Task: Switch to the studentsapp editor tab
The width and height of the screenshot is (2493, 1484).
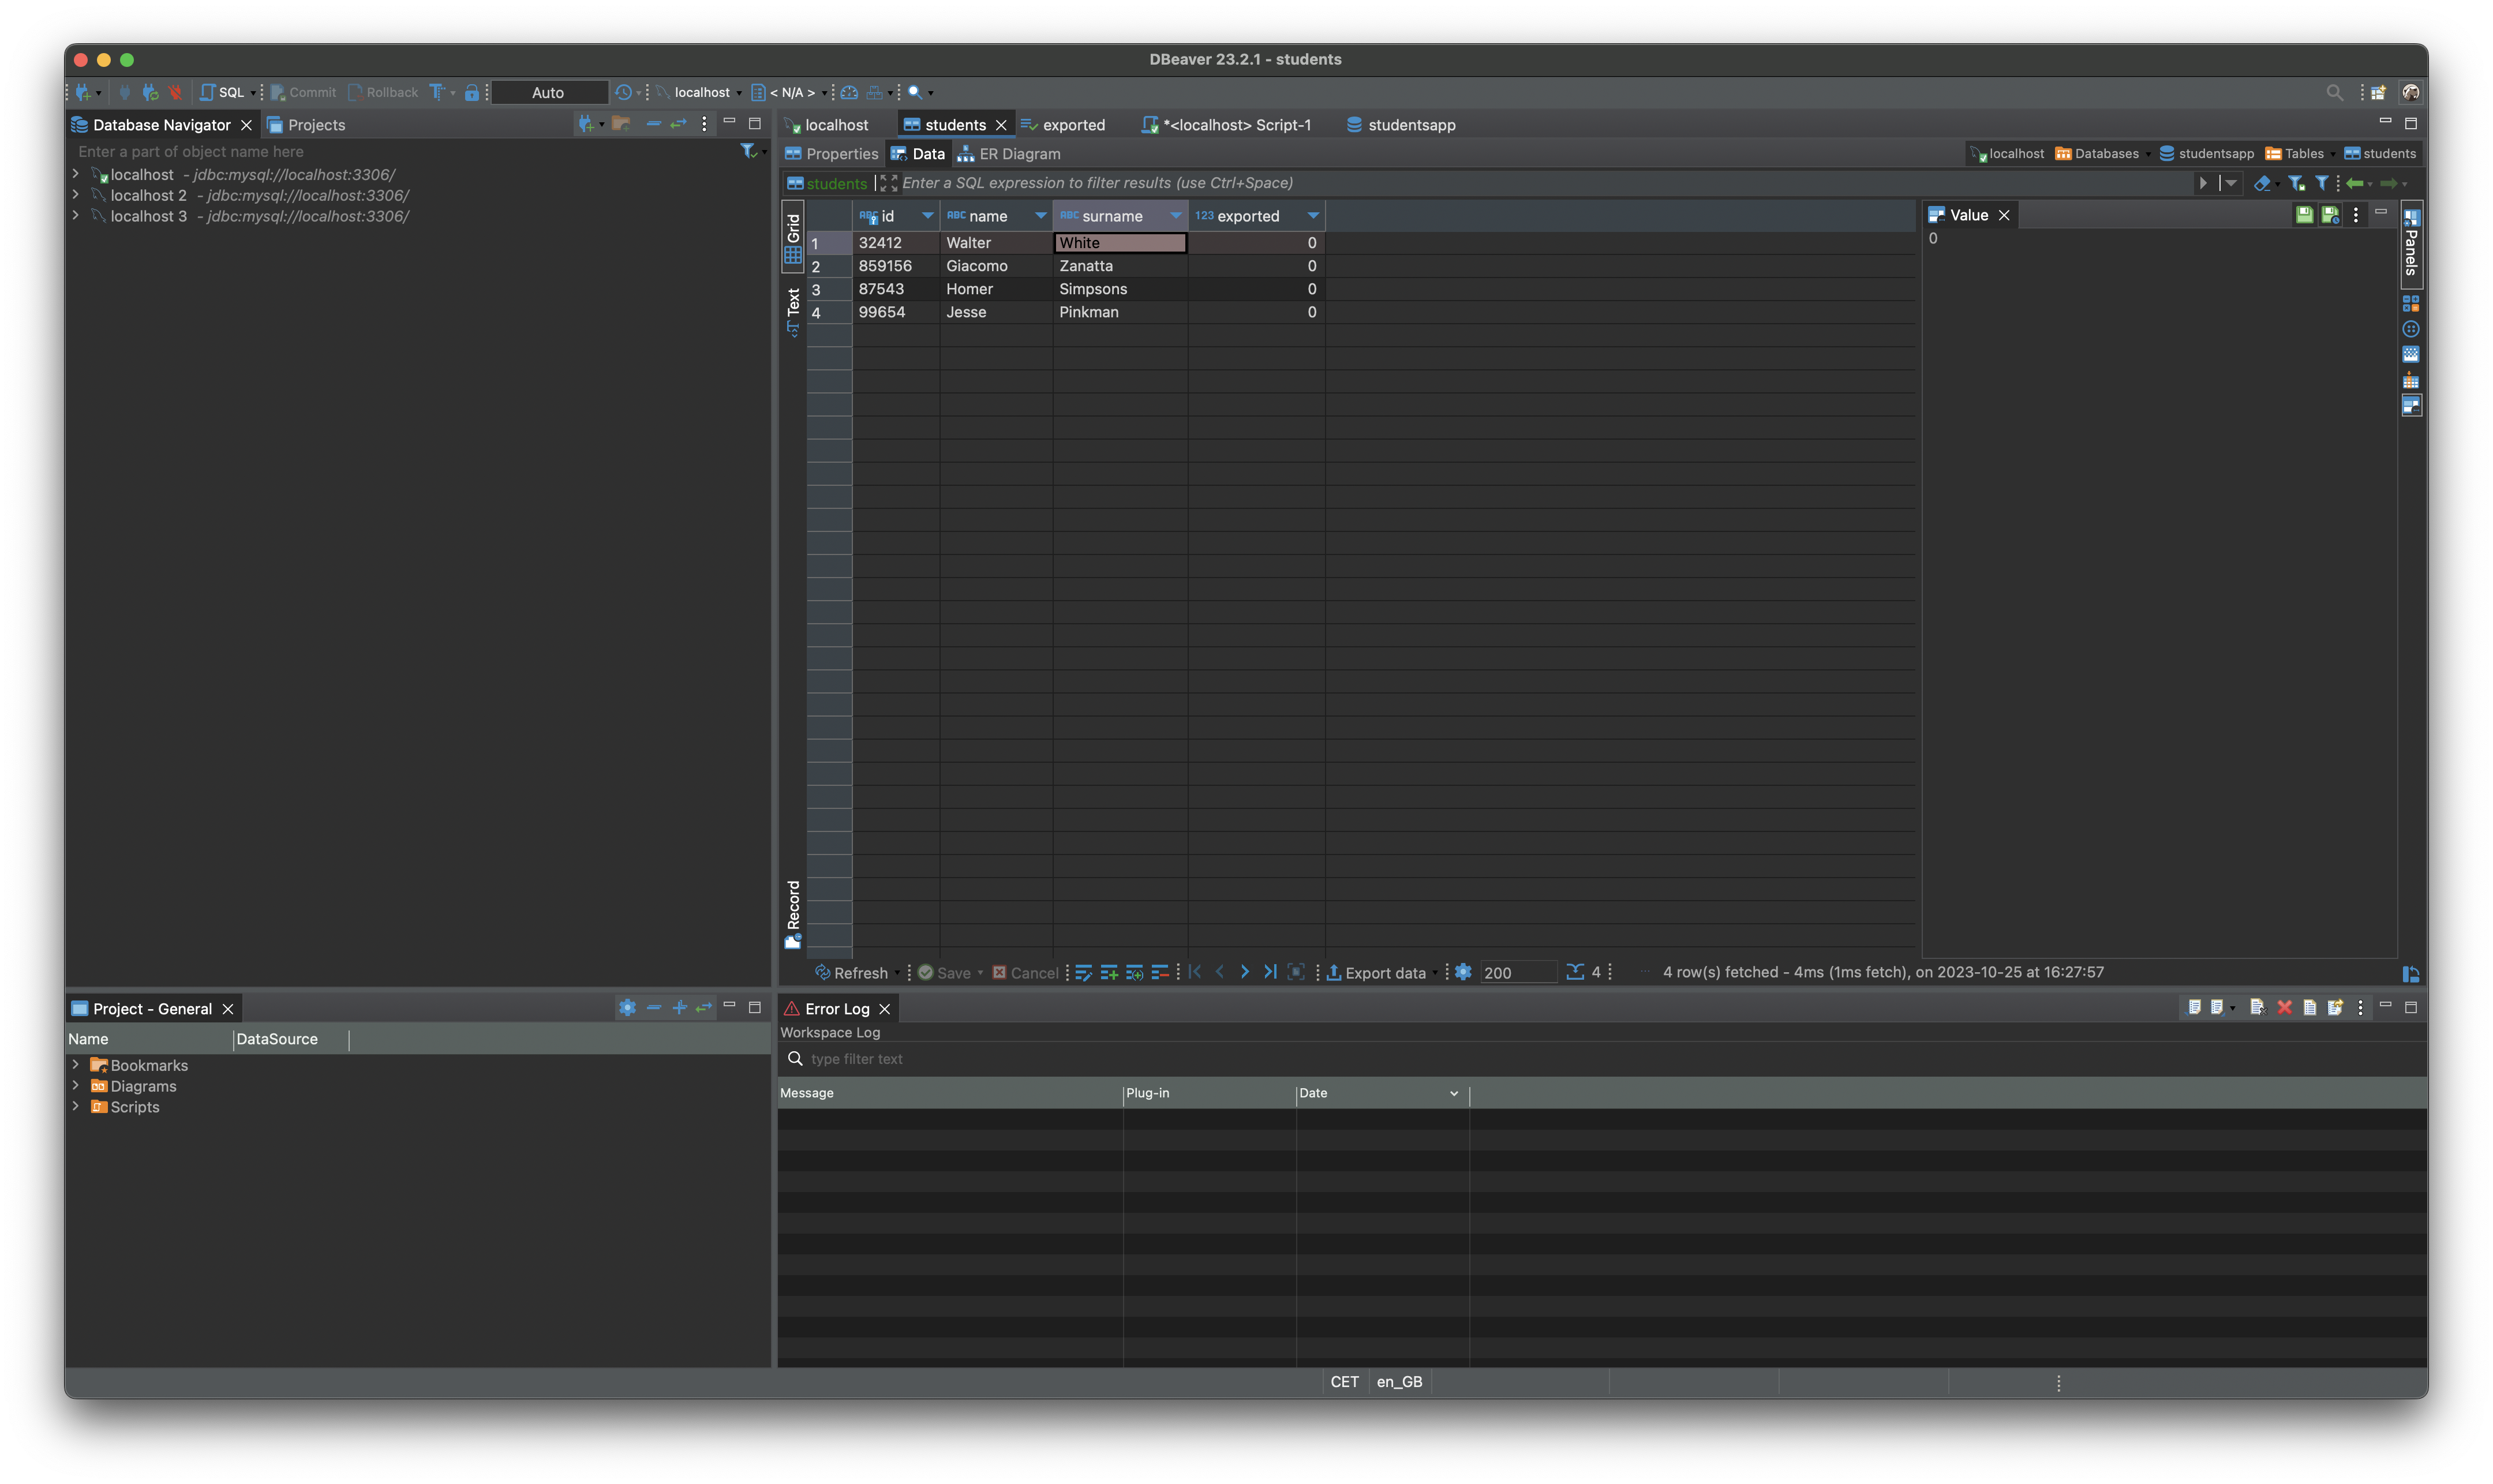Action: [x=1400, y=125]
